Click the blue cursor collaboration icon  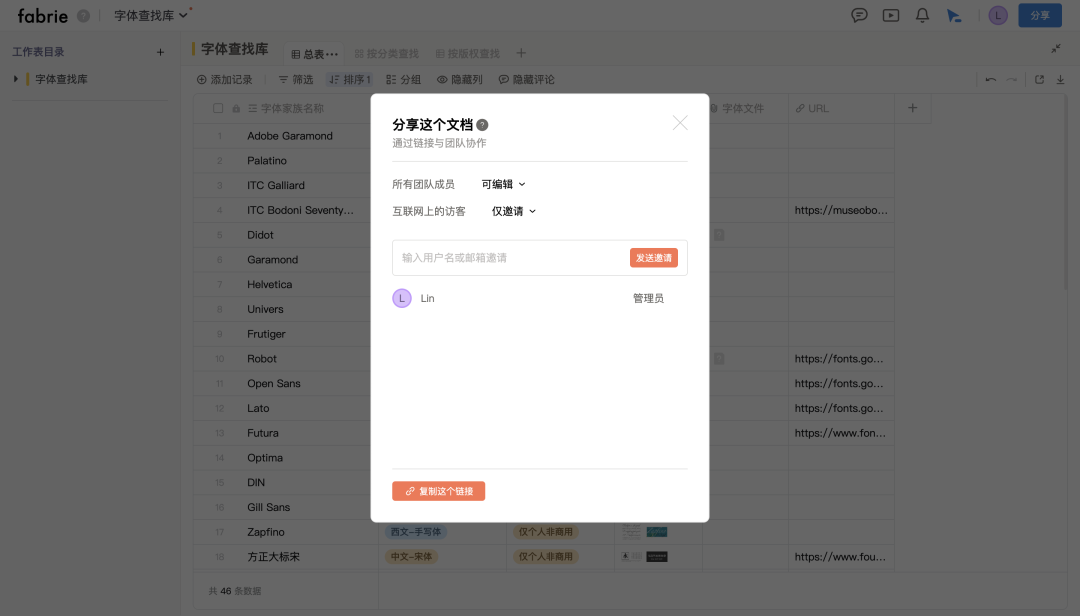[953, 15]
